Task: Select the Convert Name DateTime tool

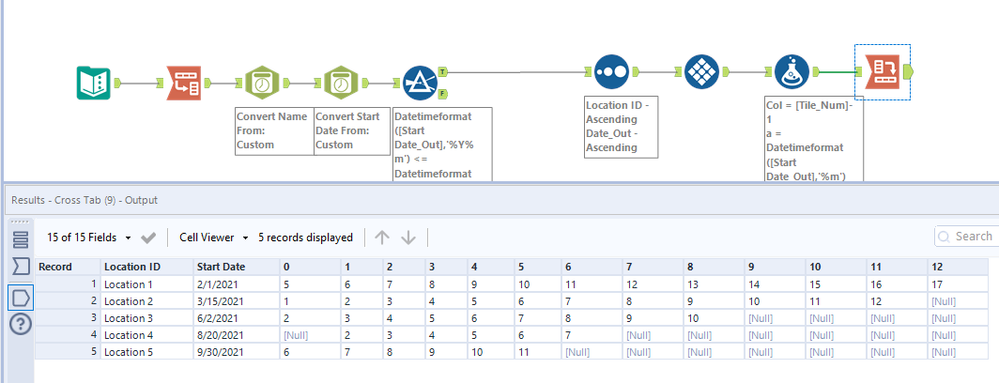Action: [x=261, y=83]
